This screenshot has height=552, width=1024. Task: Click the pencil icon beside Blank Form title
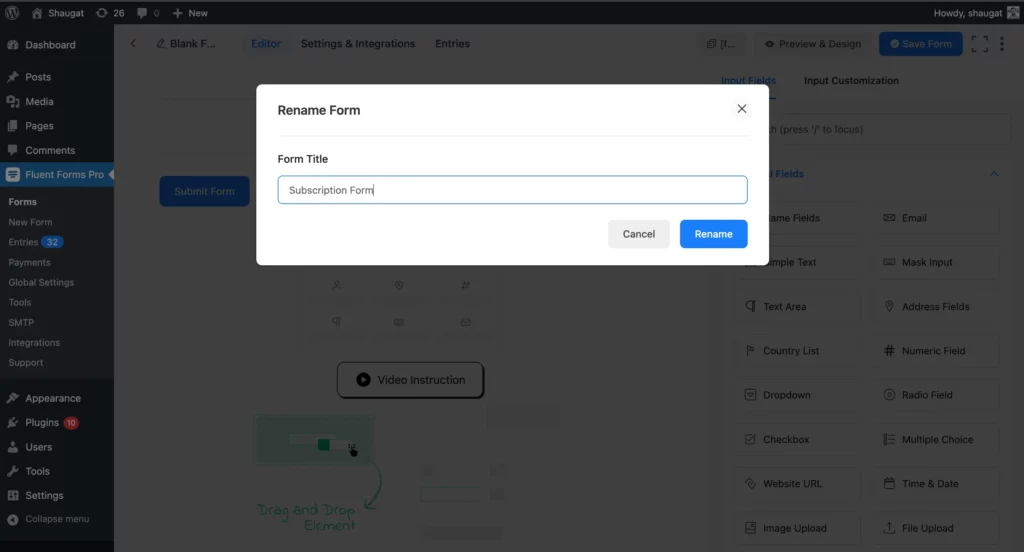coord(161,44)
